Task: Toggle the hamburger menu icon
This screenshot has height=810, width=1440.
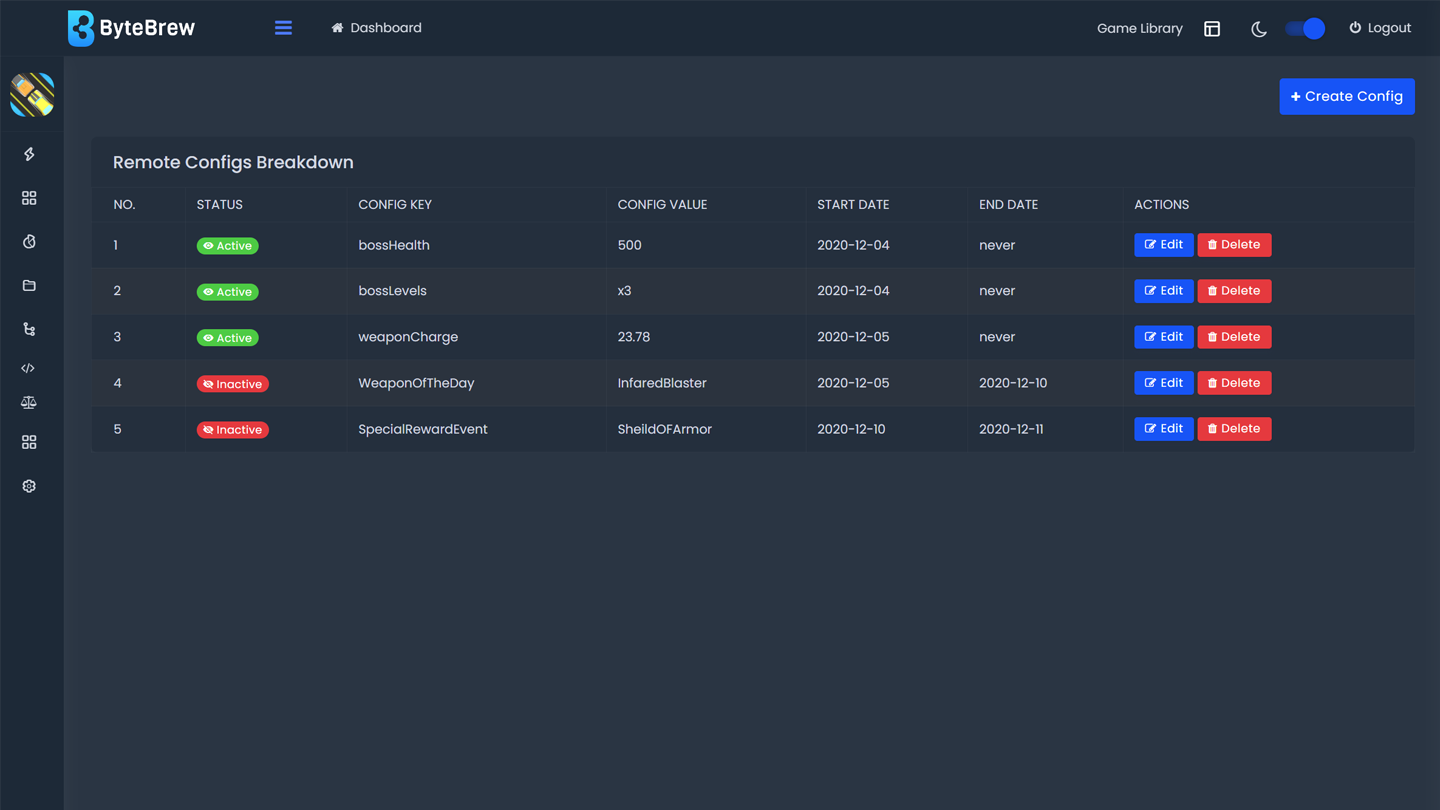Action: pyautogui.click(x=284, y=28)
